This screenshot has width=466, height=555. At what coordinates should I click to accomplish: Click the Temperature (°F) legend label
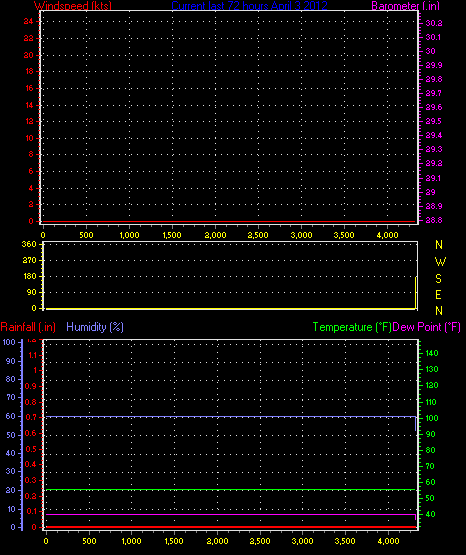(352, 327)
